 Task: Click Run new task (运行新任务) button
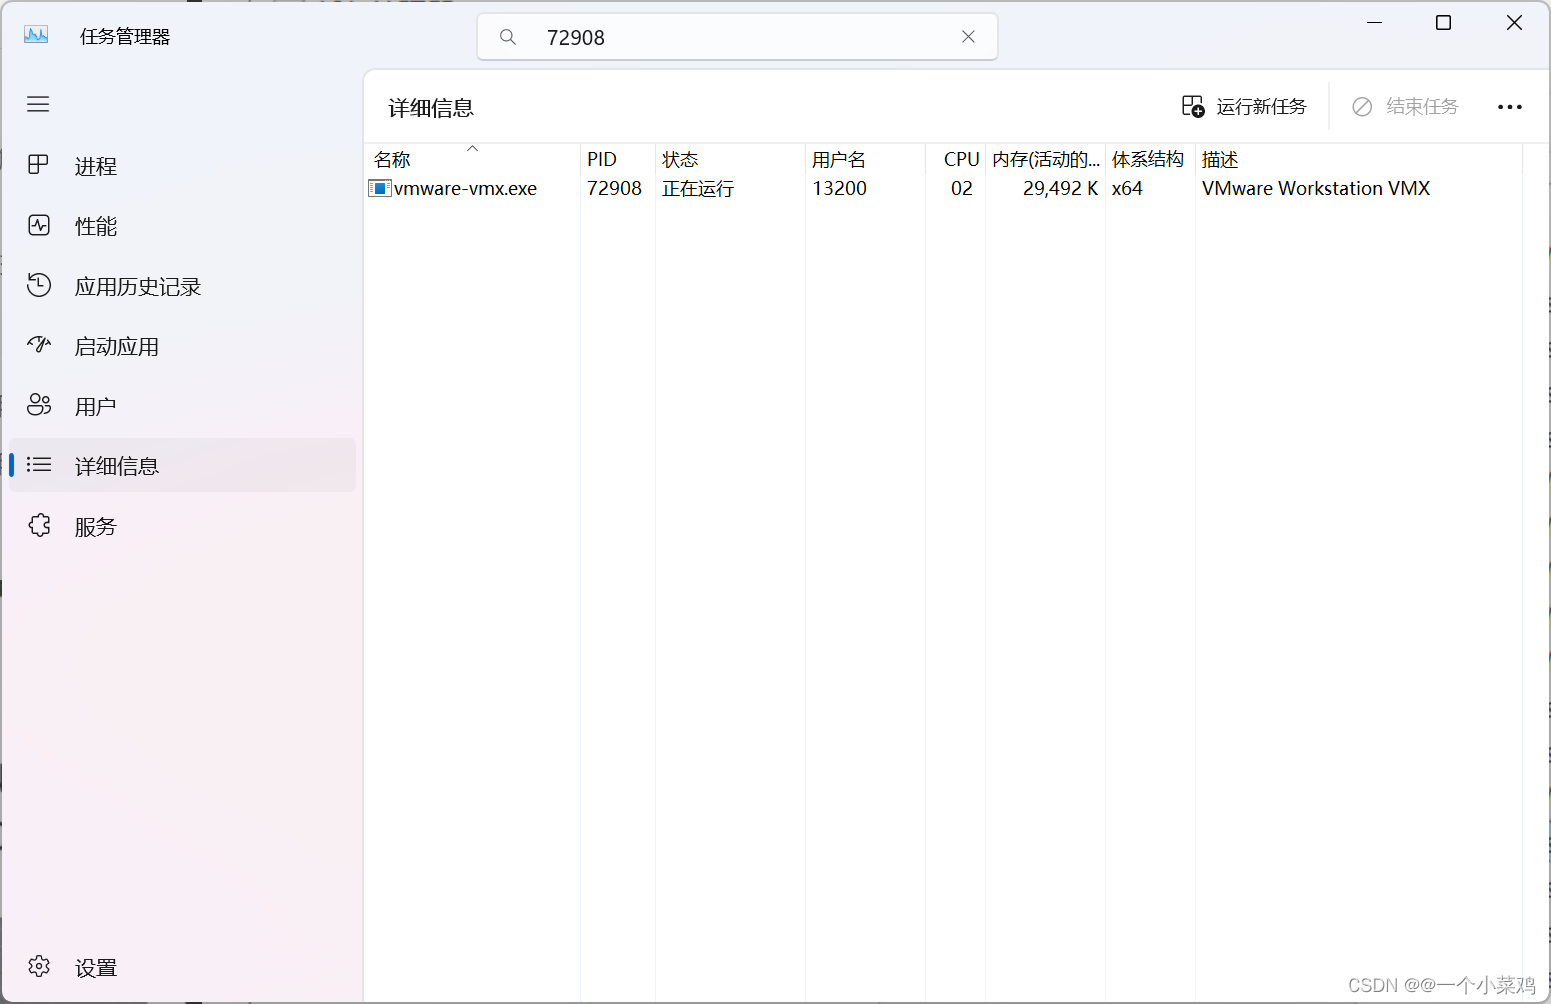pyautogui.click(x=1244, y=106)
